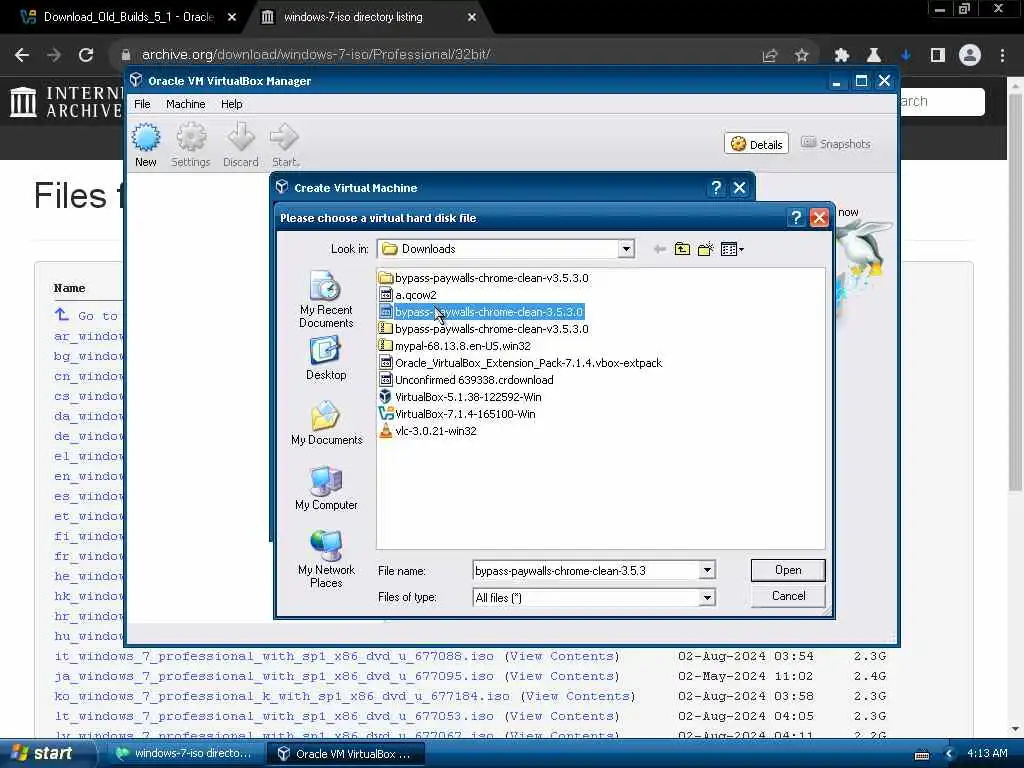Click the share page icon in address bar
1024x768 pixels.
point(769,55)
